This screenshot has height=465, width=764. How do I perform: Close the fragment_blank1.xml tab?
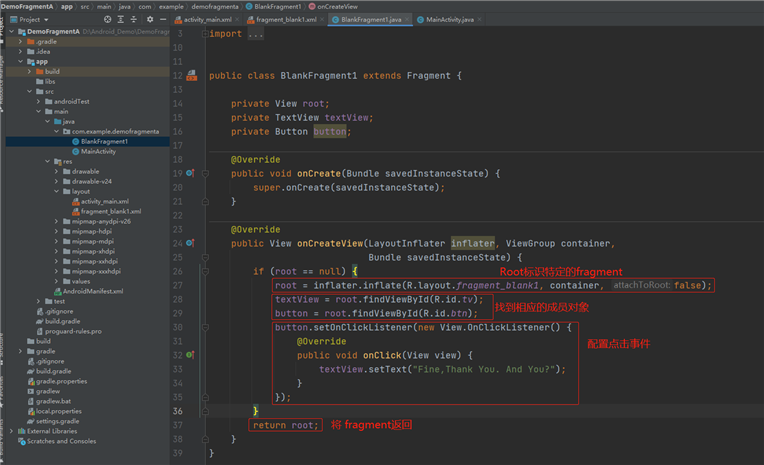tap(322, 19)
